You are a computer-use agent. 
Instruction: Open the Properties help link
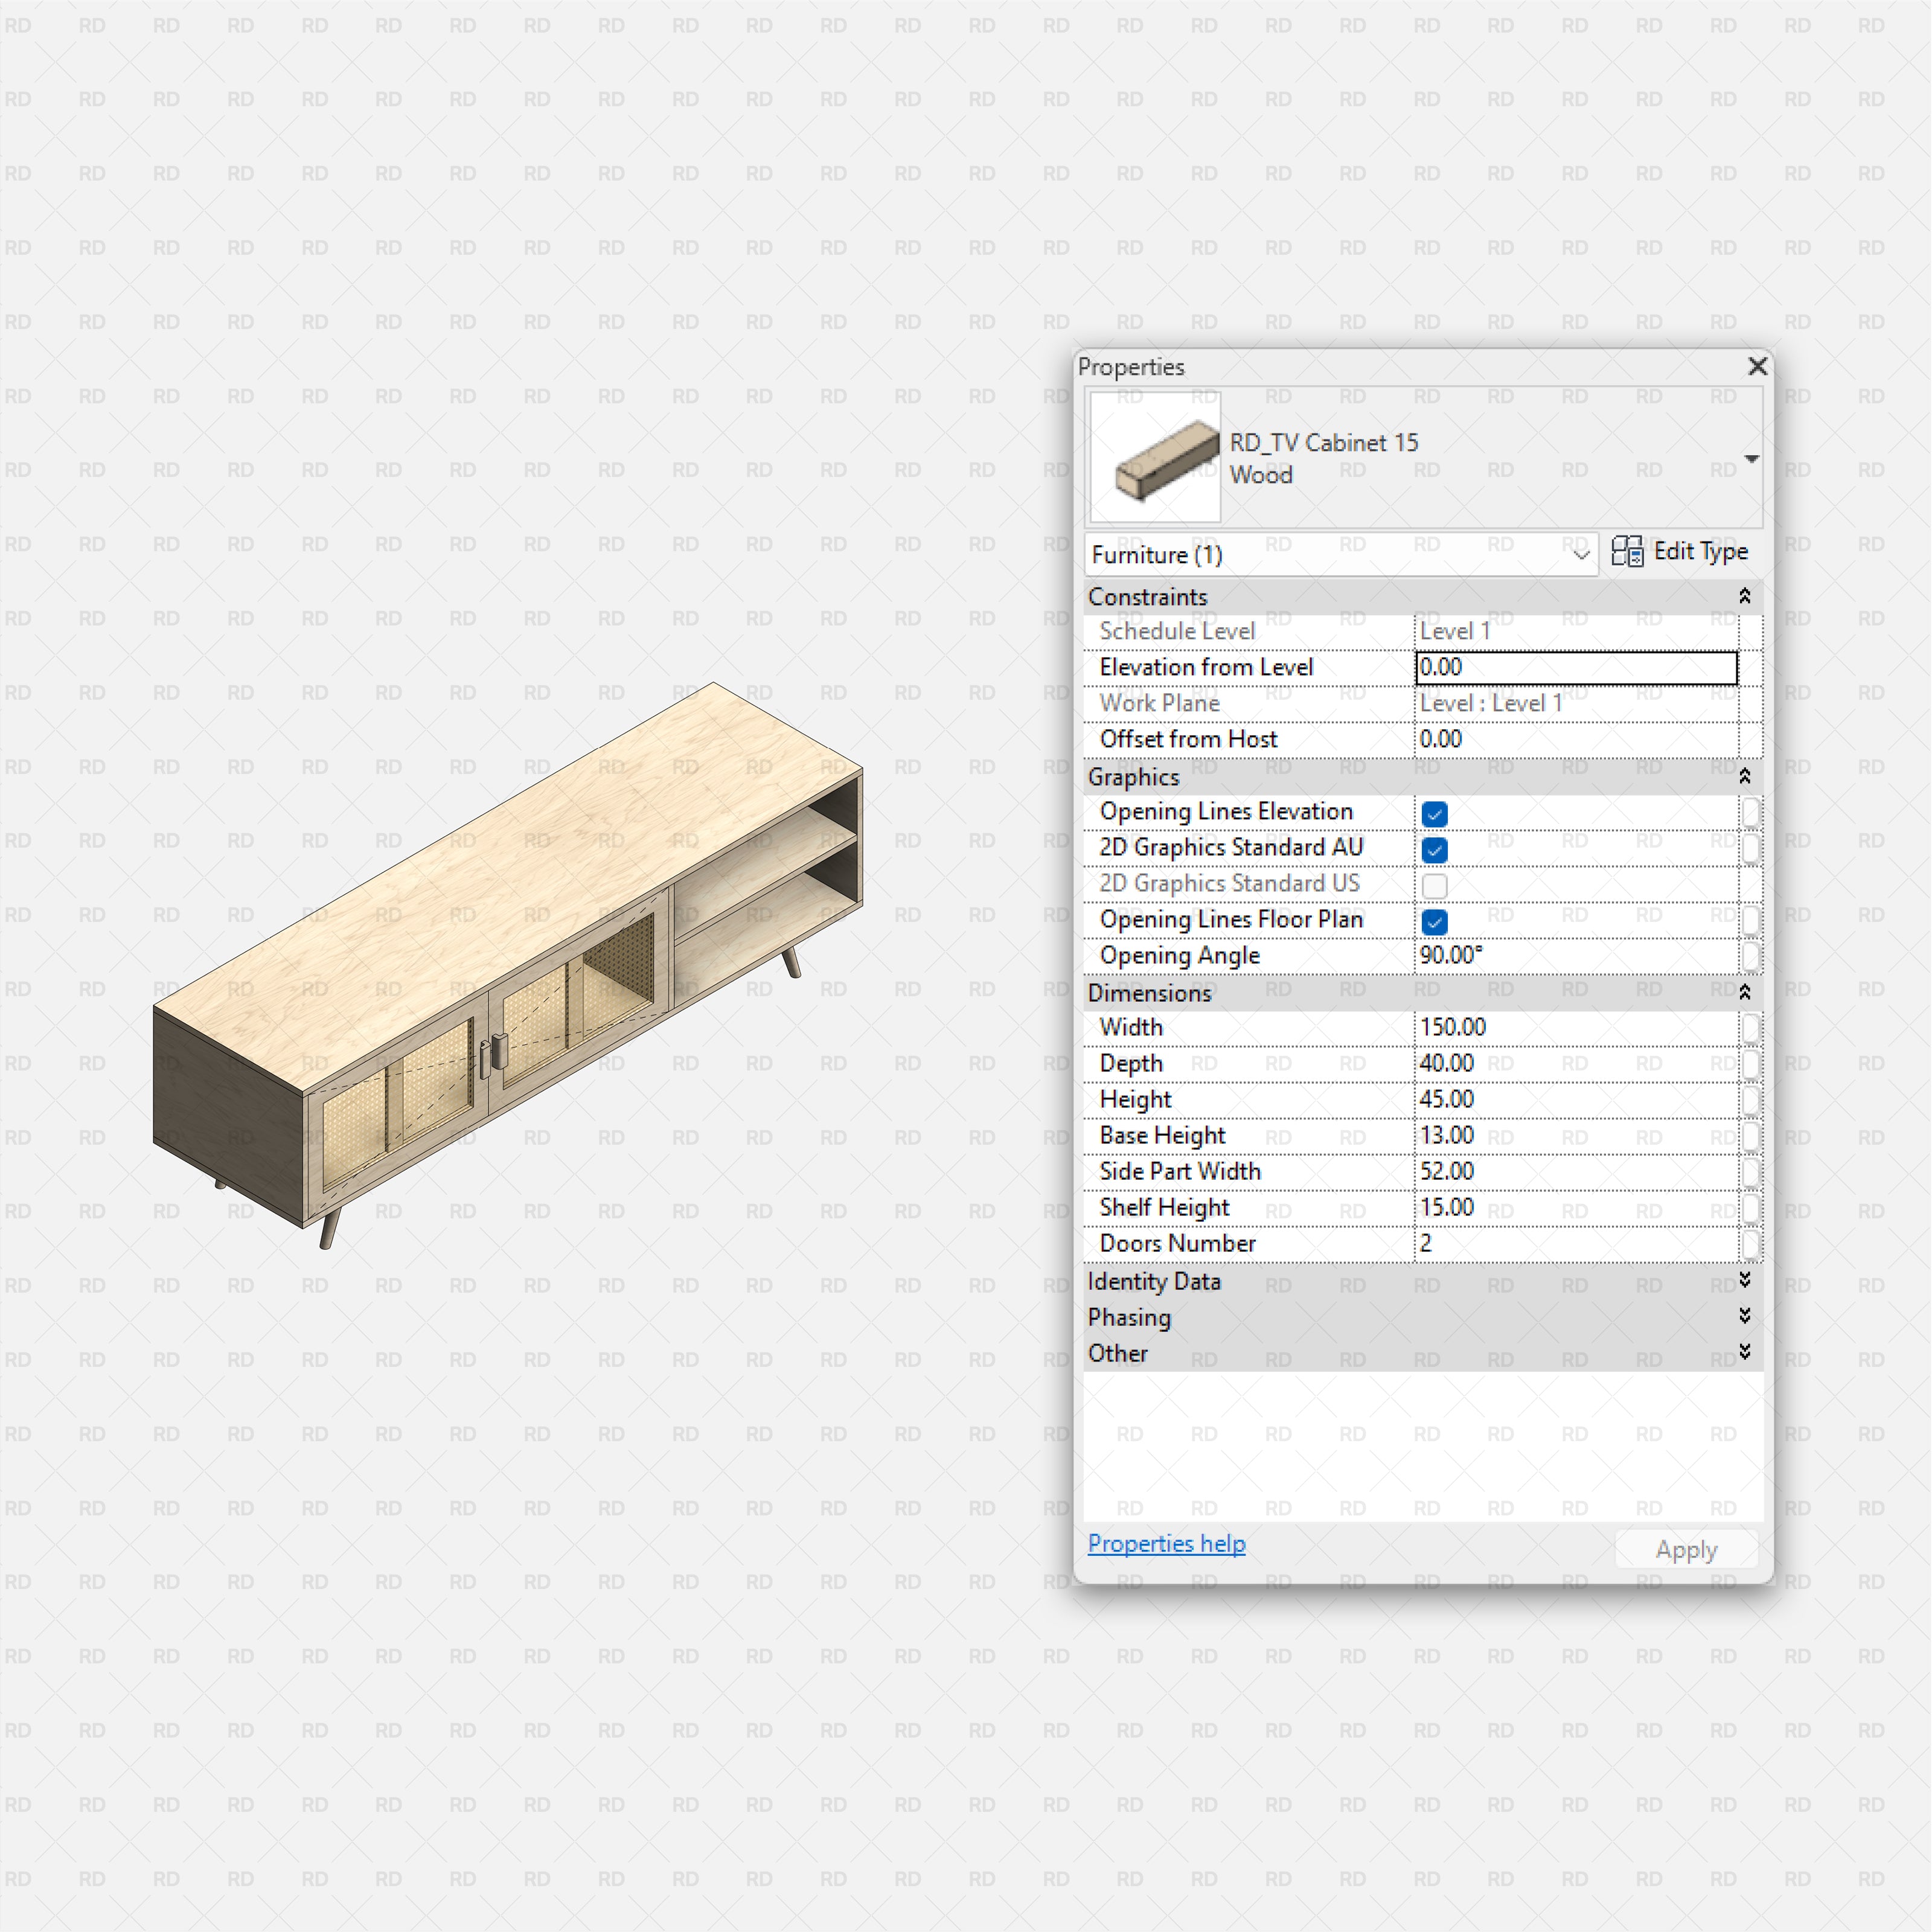[x=1166, y=1543]
